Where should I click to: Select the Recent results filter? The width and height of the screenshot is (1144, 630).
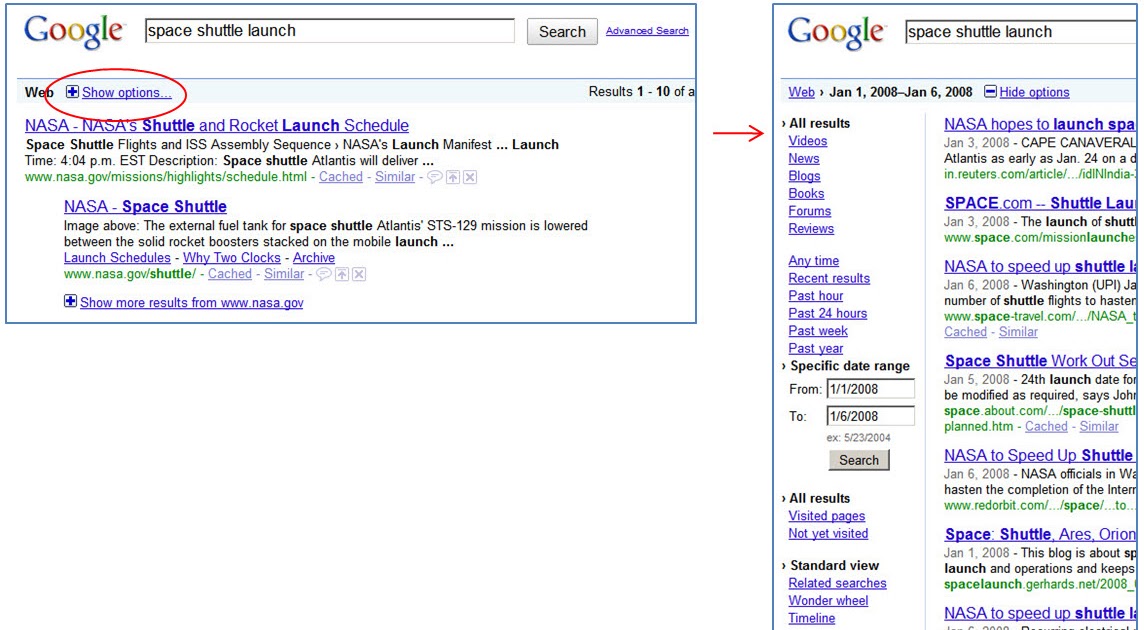pos(829,278)
